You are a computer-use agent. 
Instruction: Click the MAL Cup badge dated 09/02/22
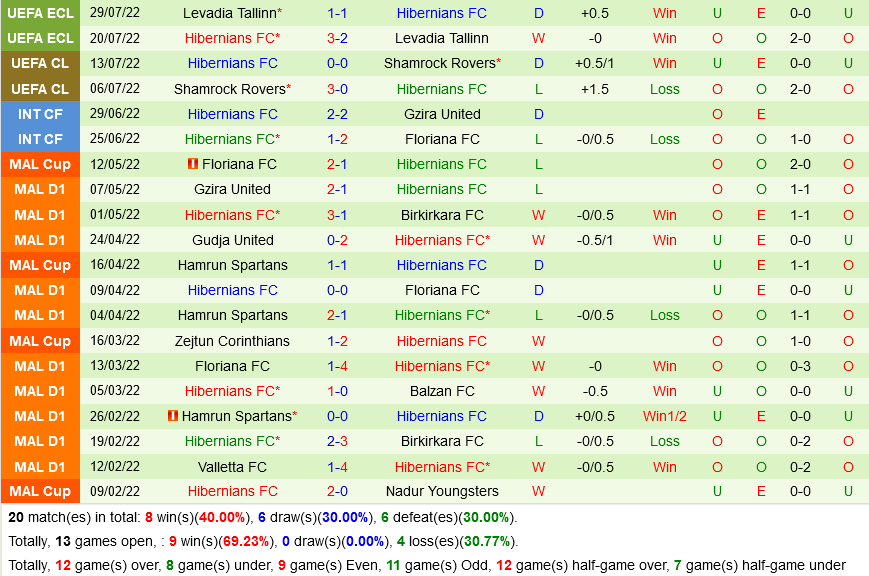point(40,491)
